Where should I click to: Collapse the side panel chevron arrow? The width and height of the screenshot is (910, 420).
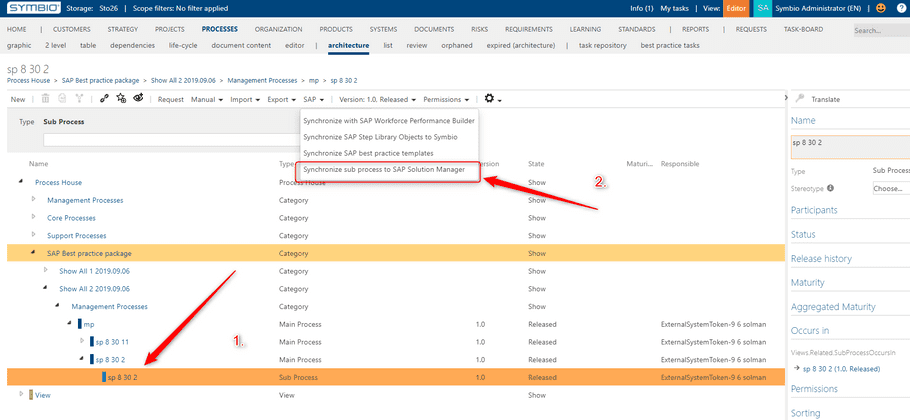tap(786, 99)
